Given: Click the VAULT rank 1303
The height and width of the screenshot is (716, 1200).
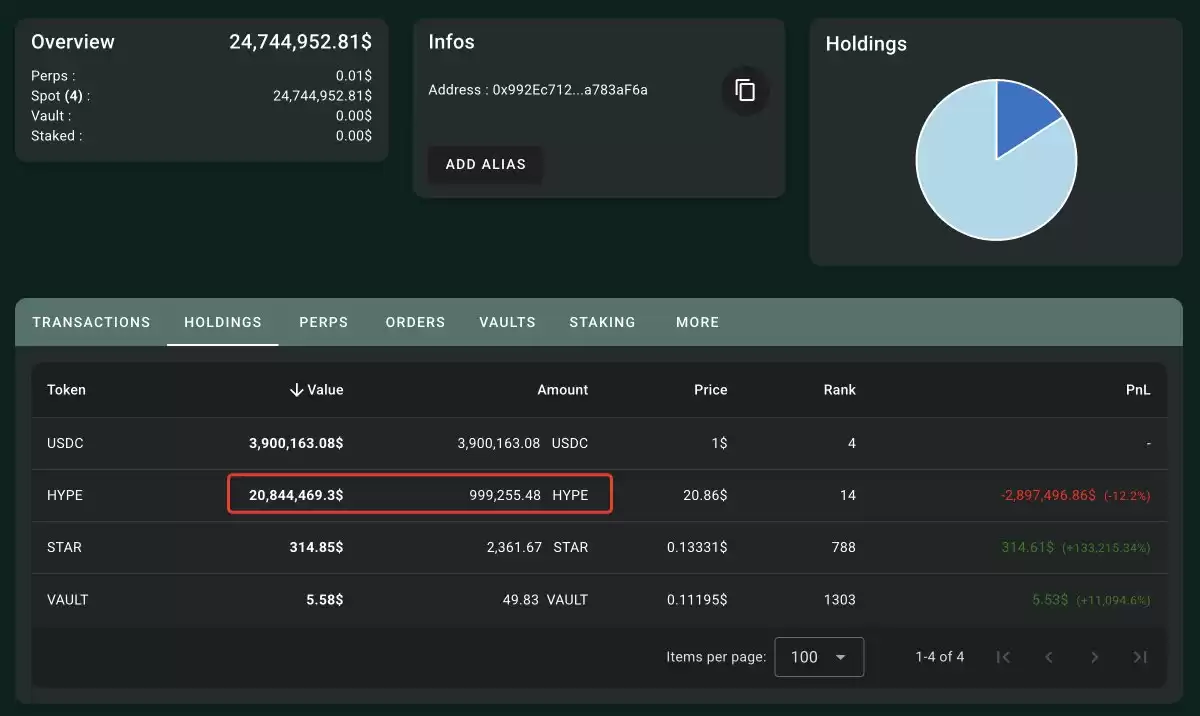Looking at the screenshot, I should click(840, 600).
